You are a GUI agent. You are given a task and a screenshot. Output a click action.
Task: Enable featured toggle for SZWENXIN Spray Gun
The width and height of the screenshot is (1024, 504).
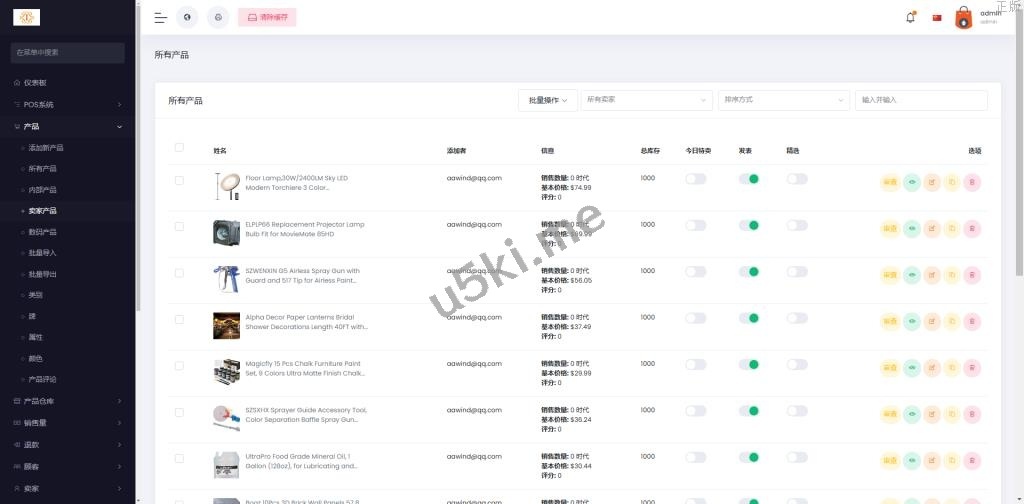tap(796, 272)
